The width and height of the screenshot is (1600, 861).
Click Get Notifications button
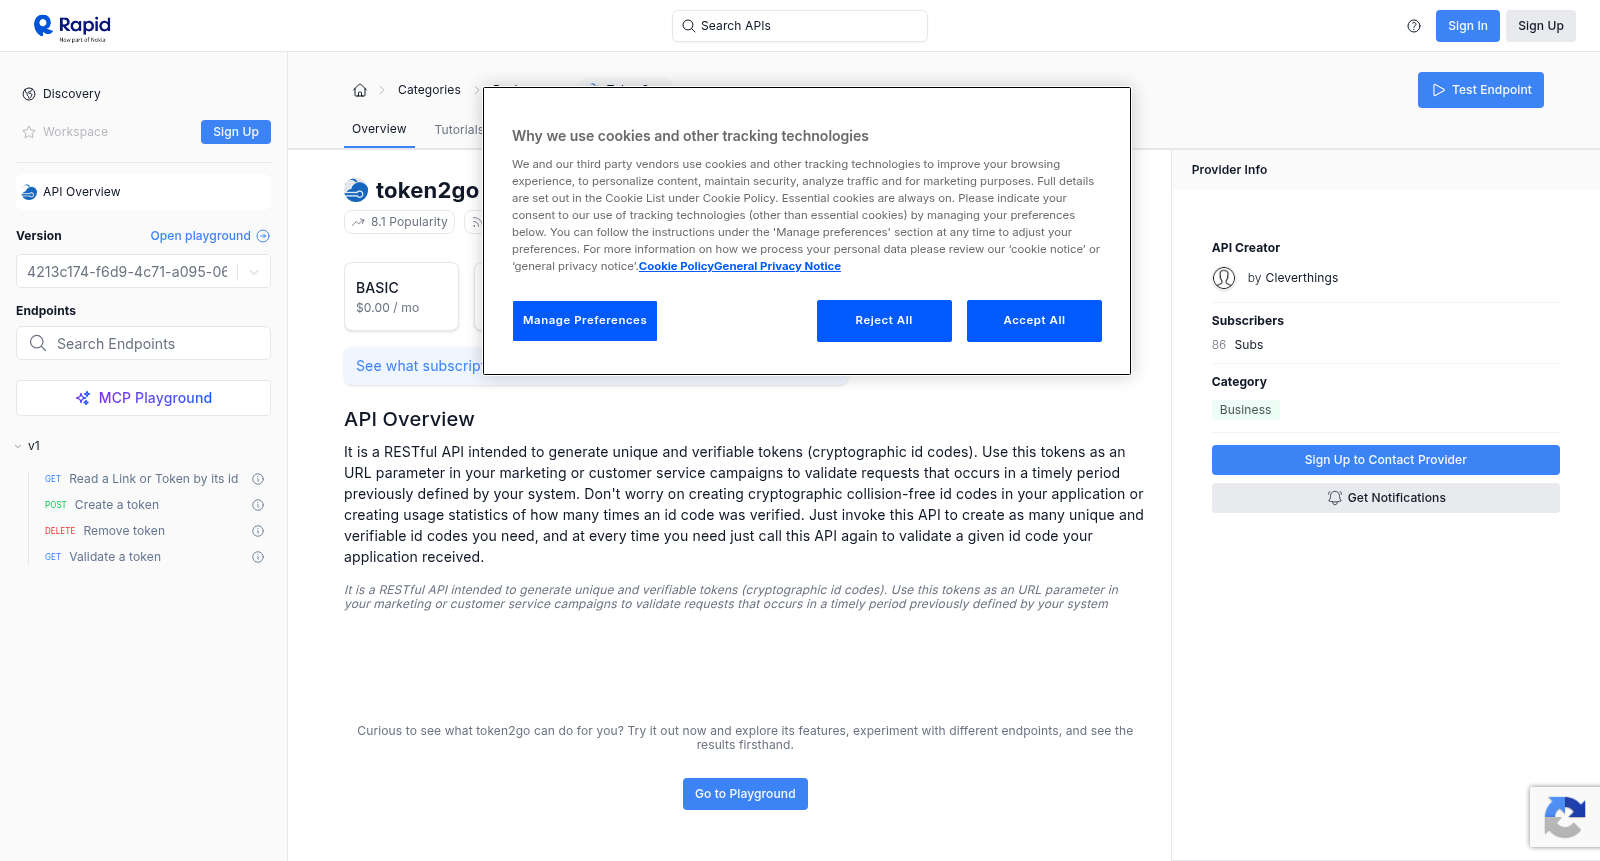coord(1386,498)
